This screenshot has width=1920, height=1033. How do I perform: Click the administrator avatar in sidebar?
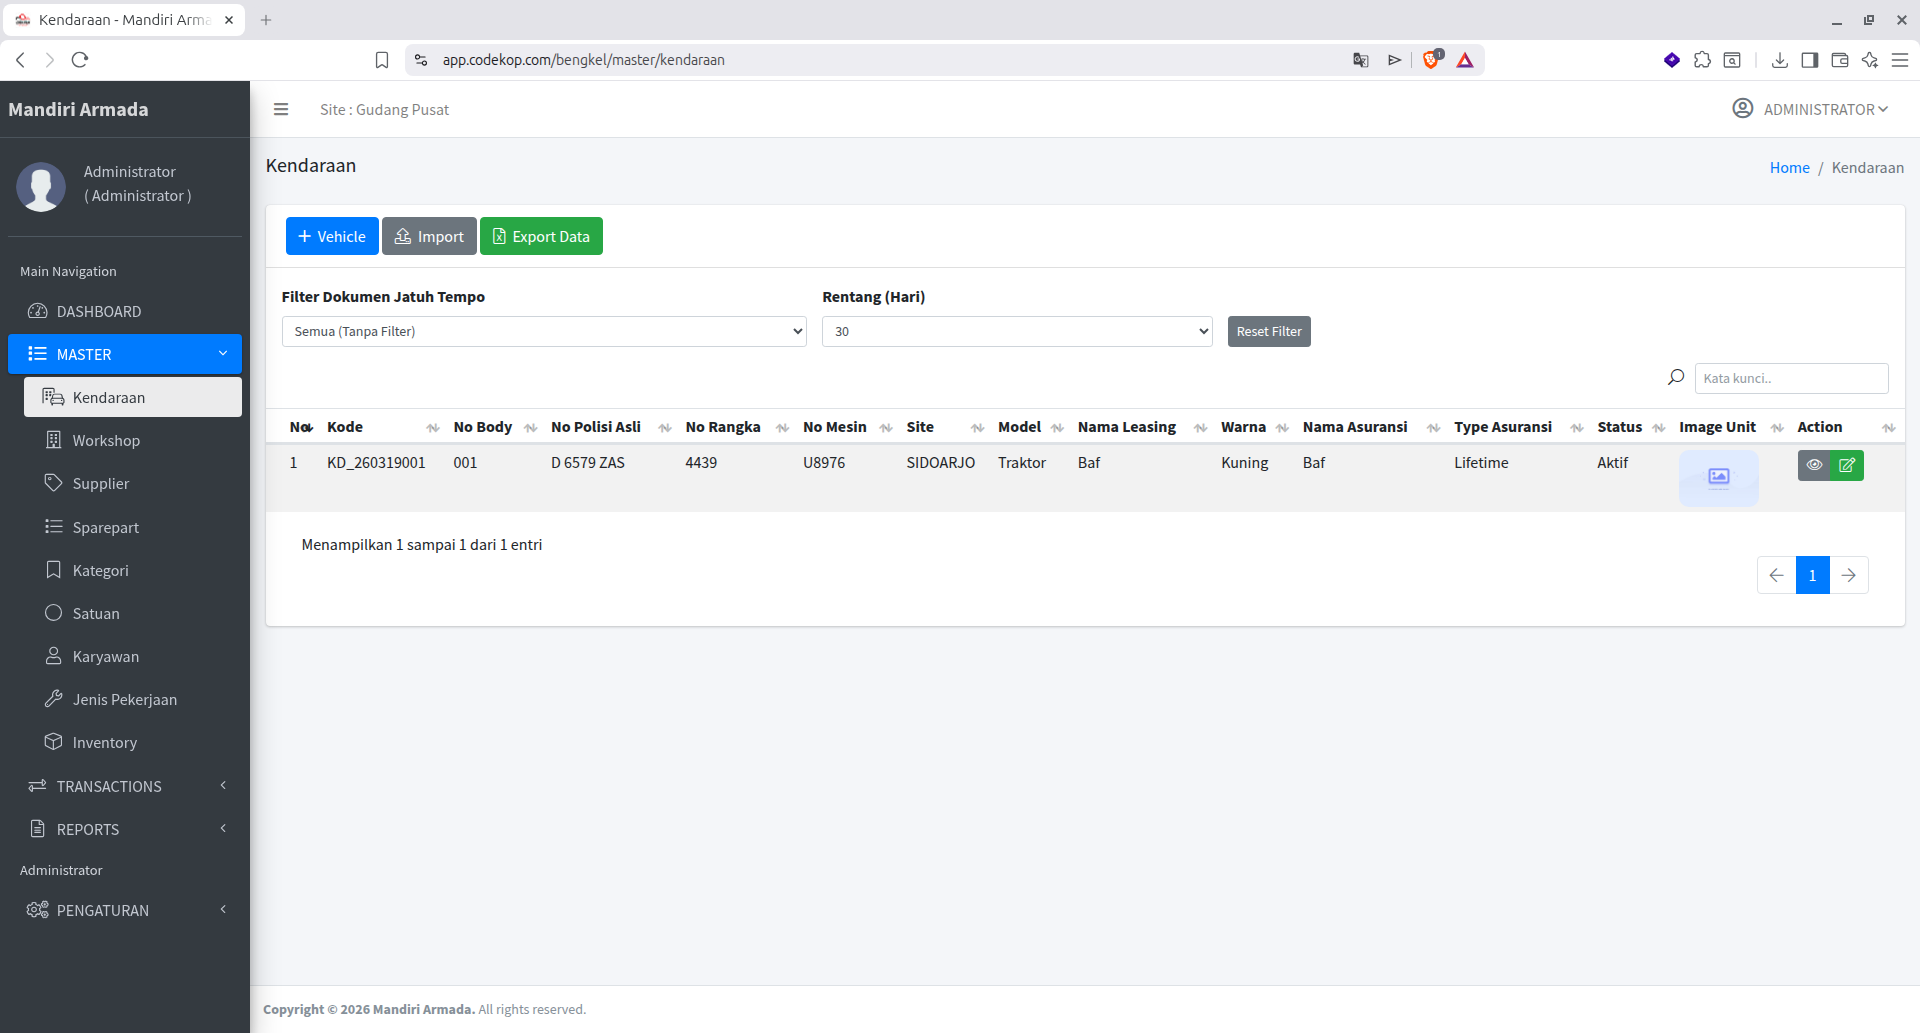41,186
